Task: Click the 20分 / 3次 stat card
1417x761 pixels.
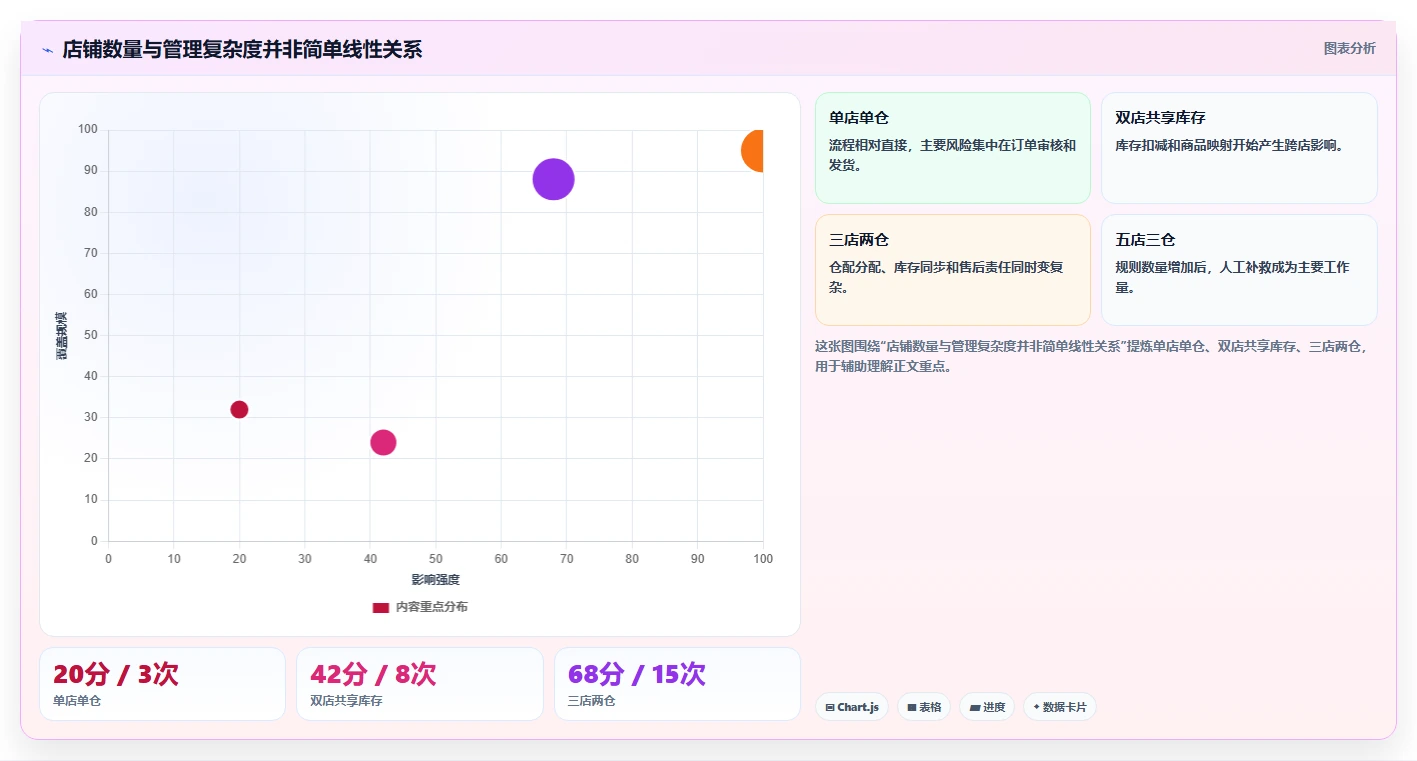Action: tap(162, 684)
